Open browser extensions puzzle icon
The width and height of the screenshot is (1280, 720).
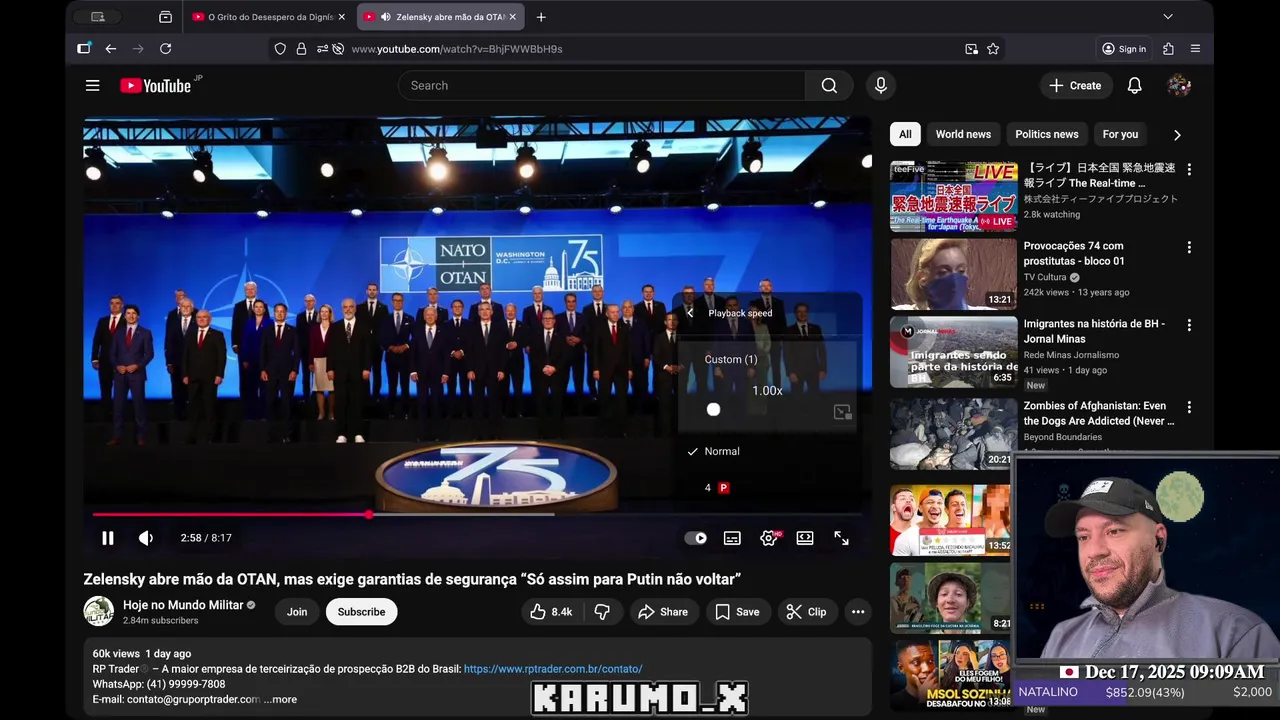[x=1168, y=48]
